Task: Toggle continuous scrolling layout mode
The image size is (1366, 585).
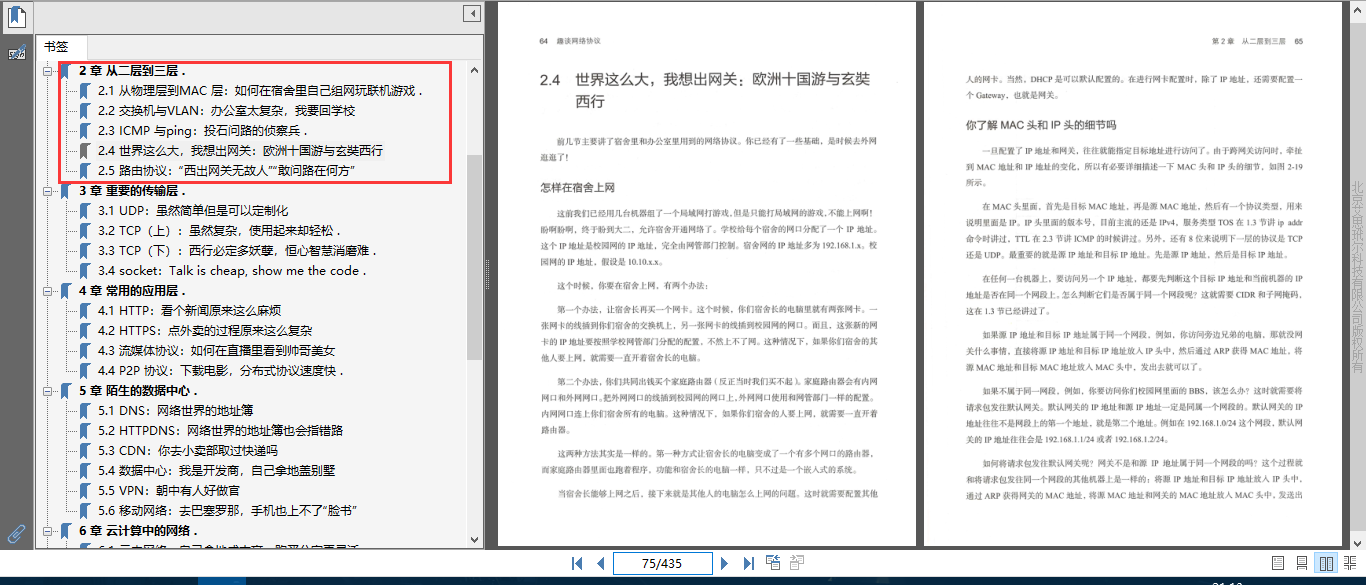Action: click(x=1302, y=563)
